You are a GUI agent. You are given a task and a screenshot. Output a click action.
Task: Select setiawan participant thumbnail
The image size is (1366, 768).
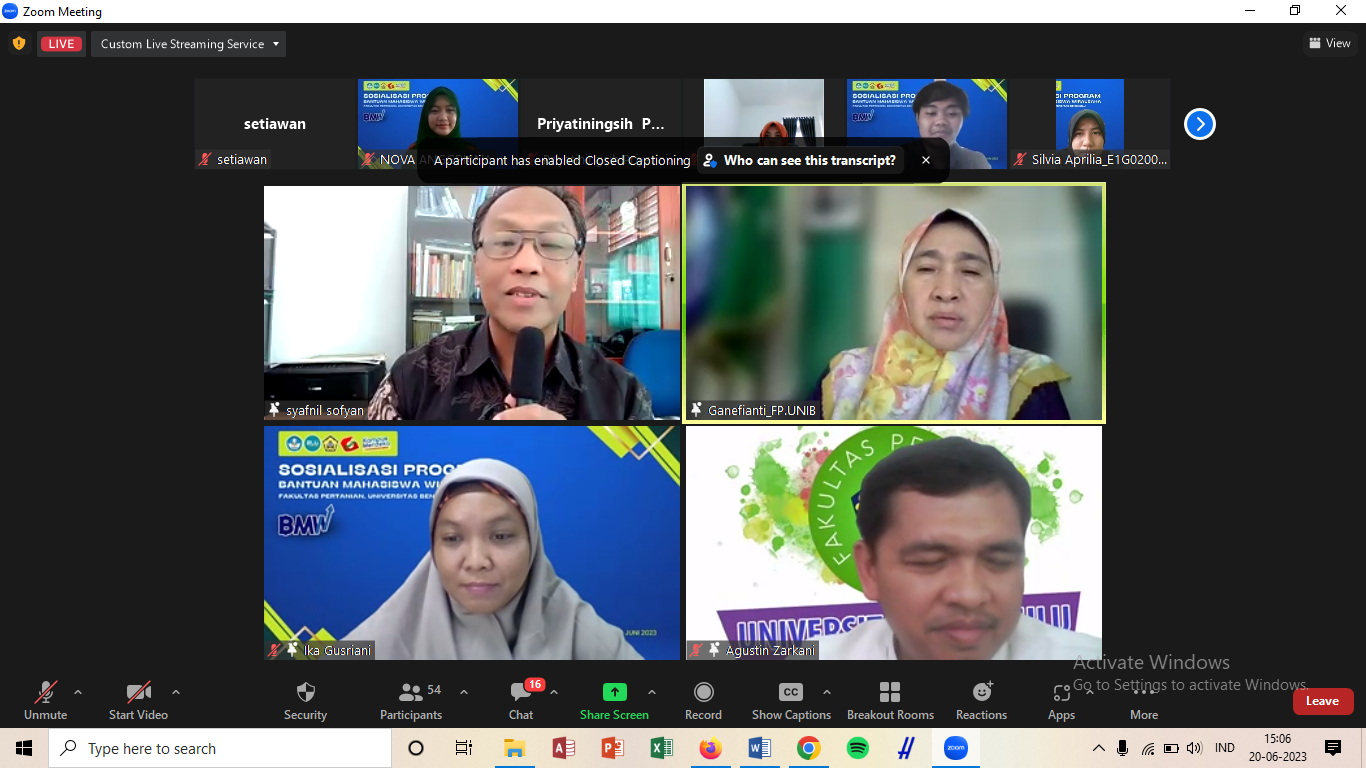pos(275,124)
